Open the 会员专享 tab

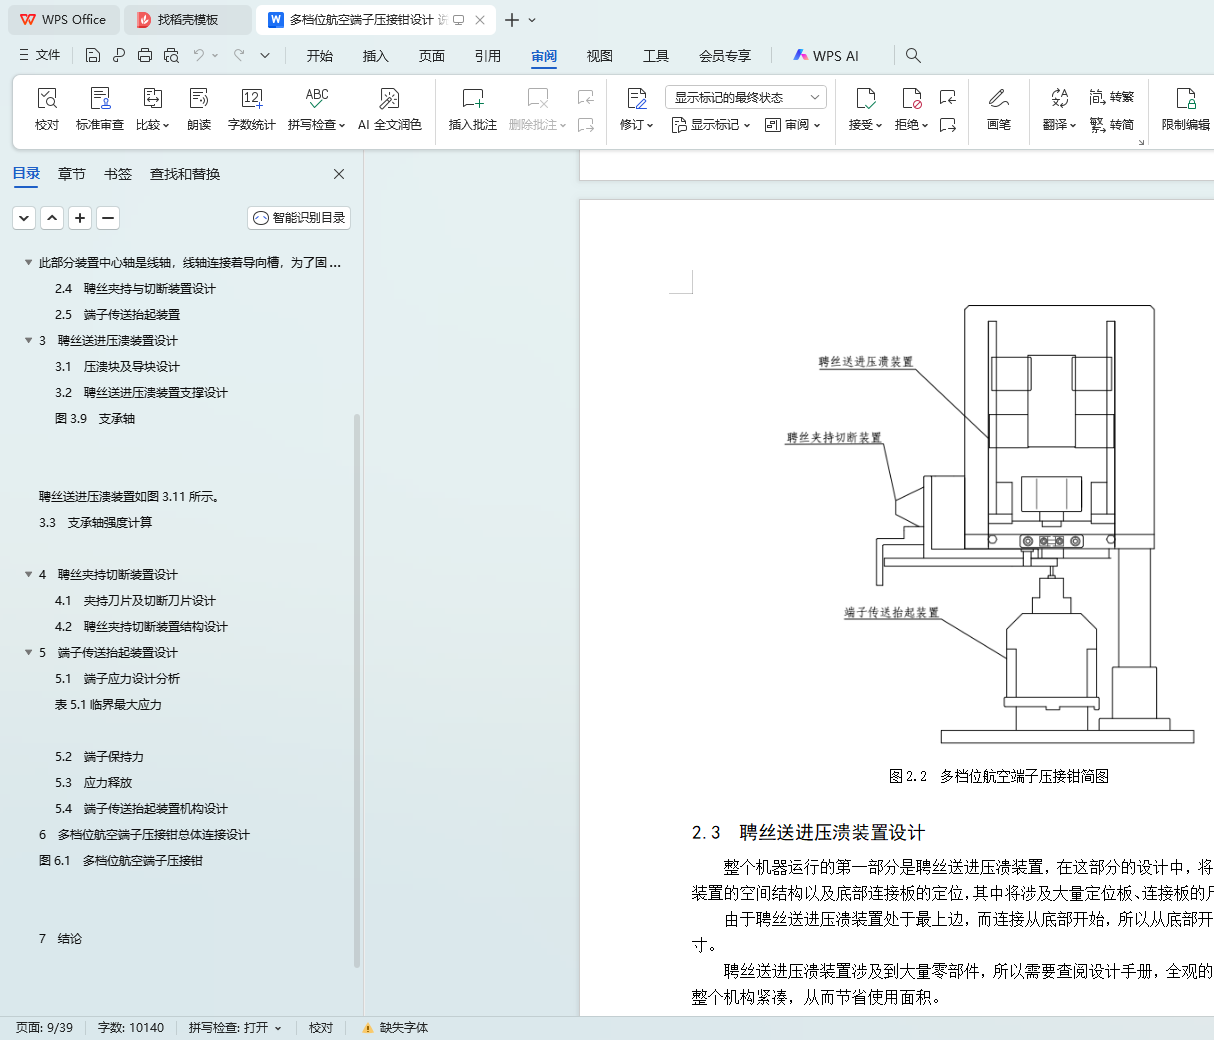725,56
